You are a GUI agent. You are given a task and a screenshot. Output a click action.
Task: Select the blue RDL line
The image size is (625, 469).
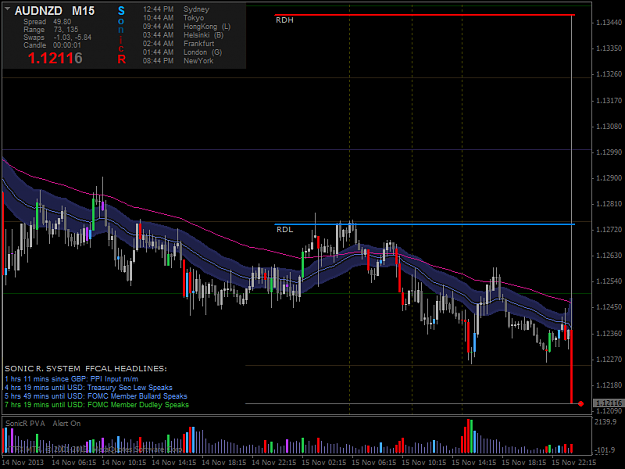pos(425,224)
